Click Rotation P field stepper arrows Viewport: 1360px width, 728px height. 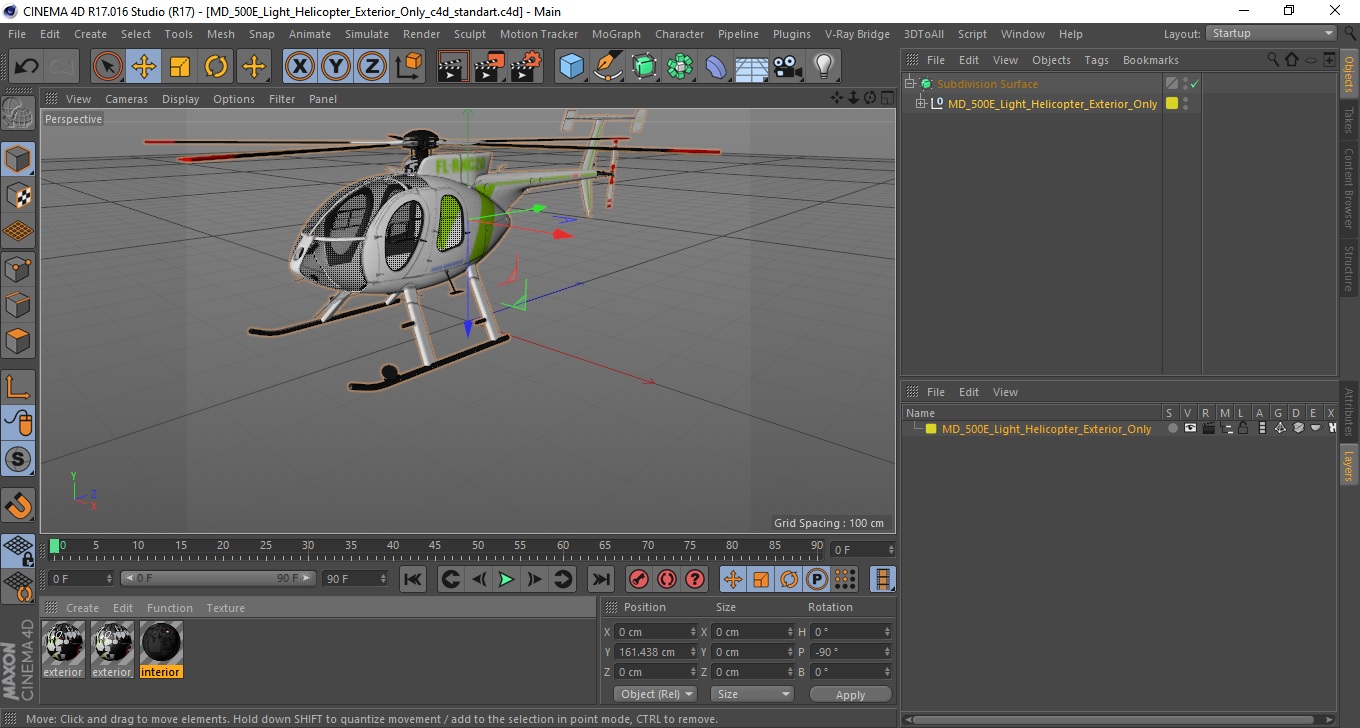[x=887, y=652]
